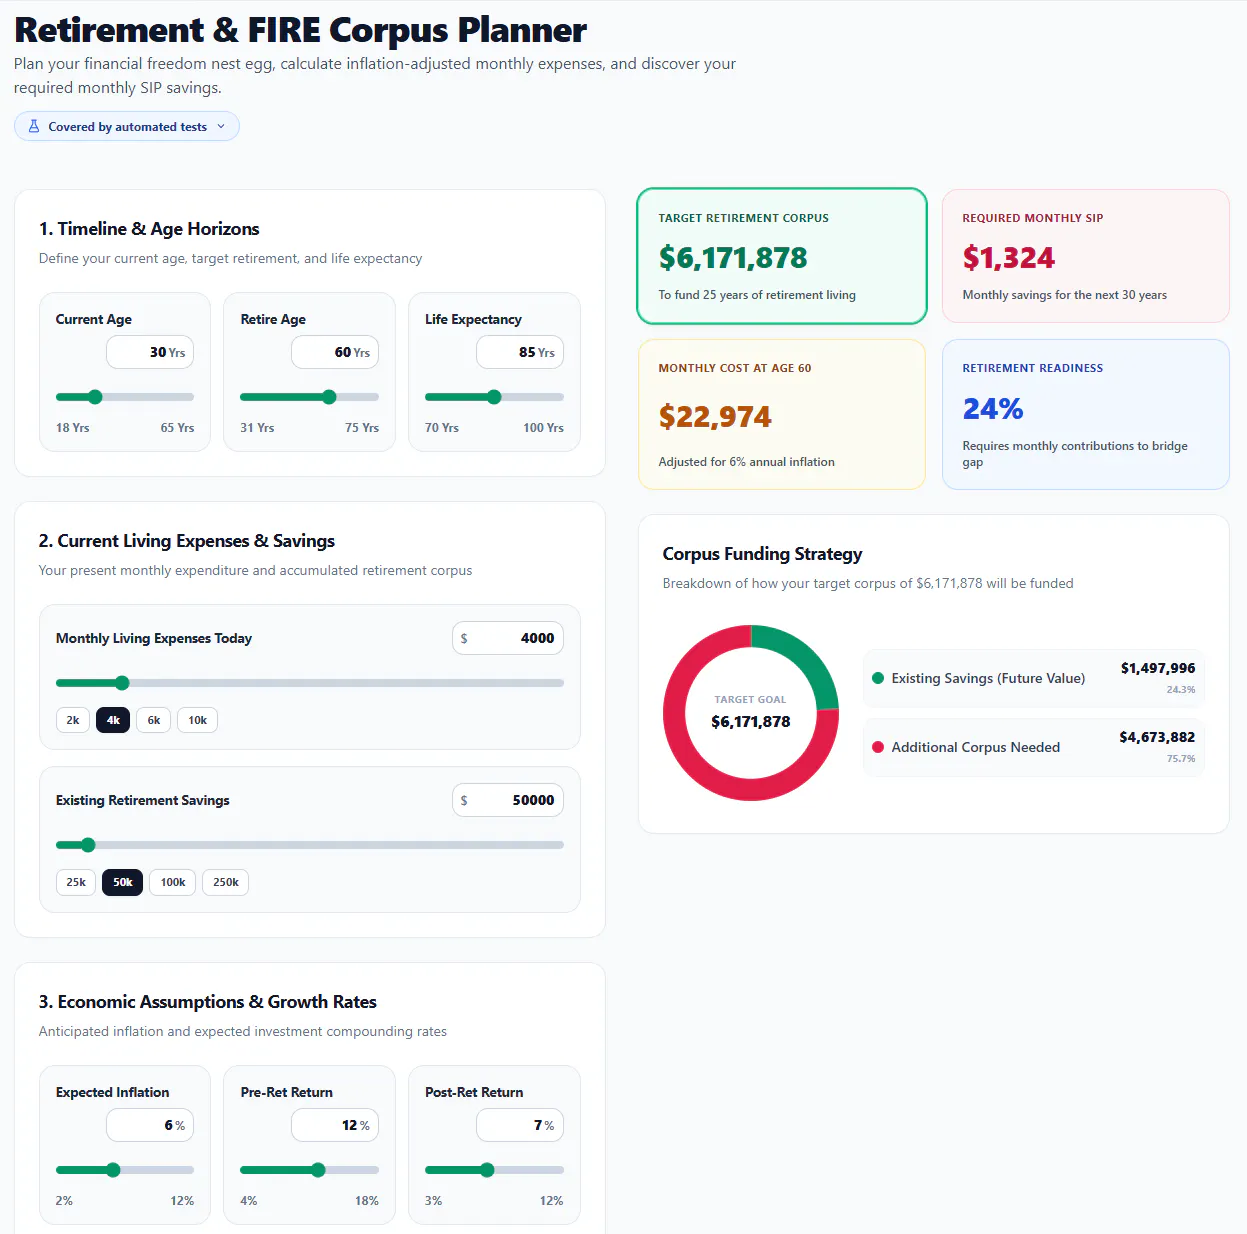Click the Retirement Readiness card
This screenshot has width=1247, height=1234.
pos(1086,414)
